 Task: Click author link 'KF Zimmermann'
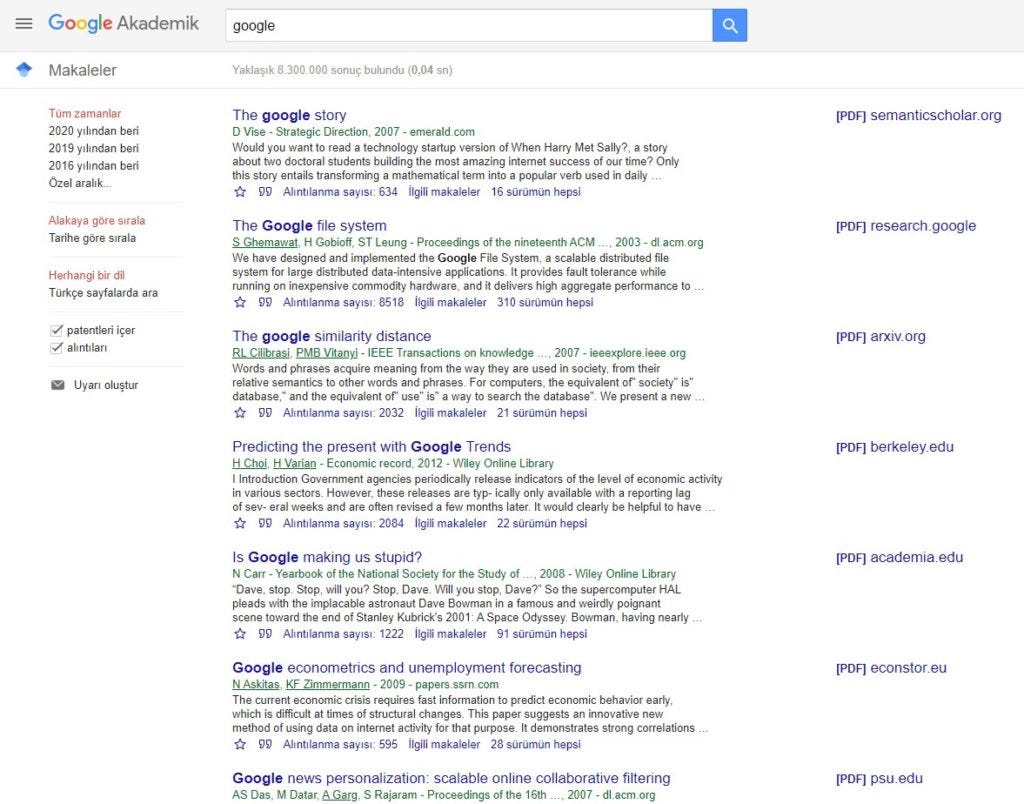[328, 684]
